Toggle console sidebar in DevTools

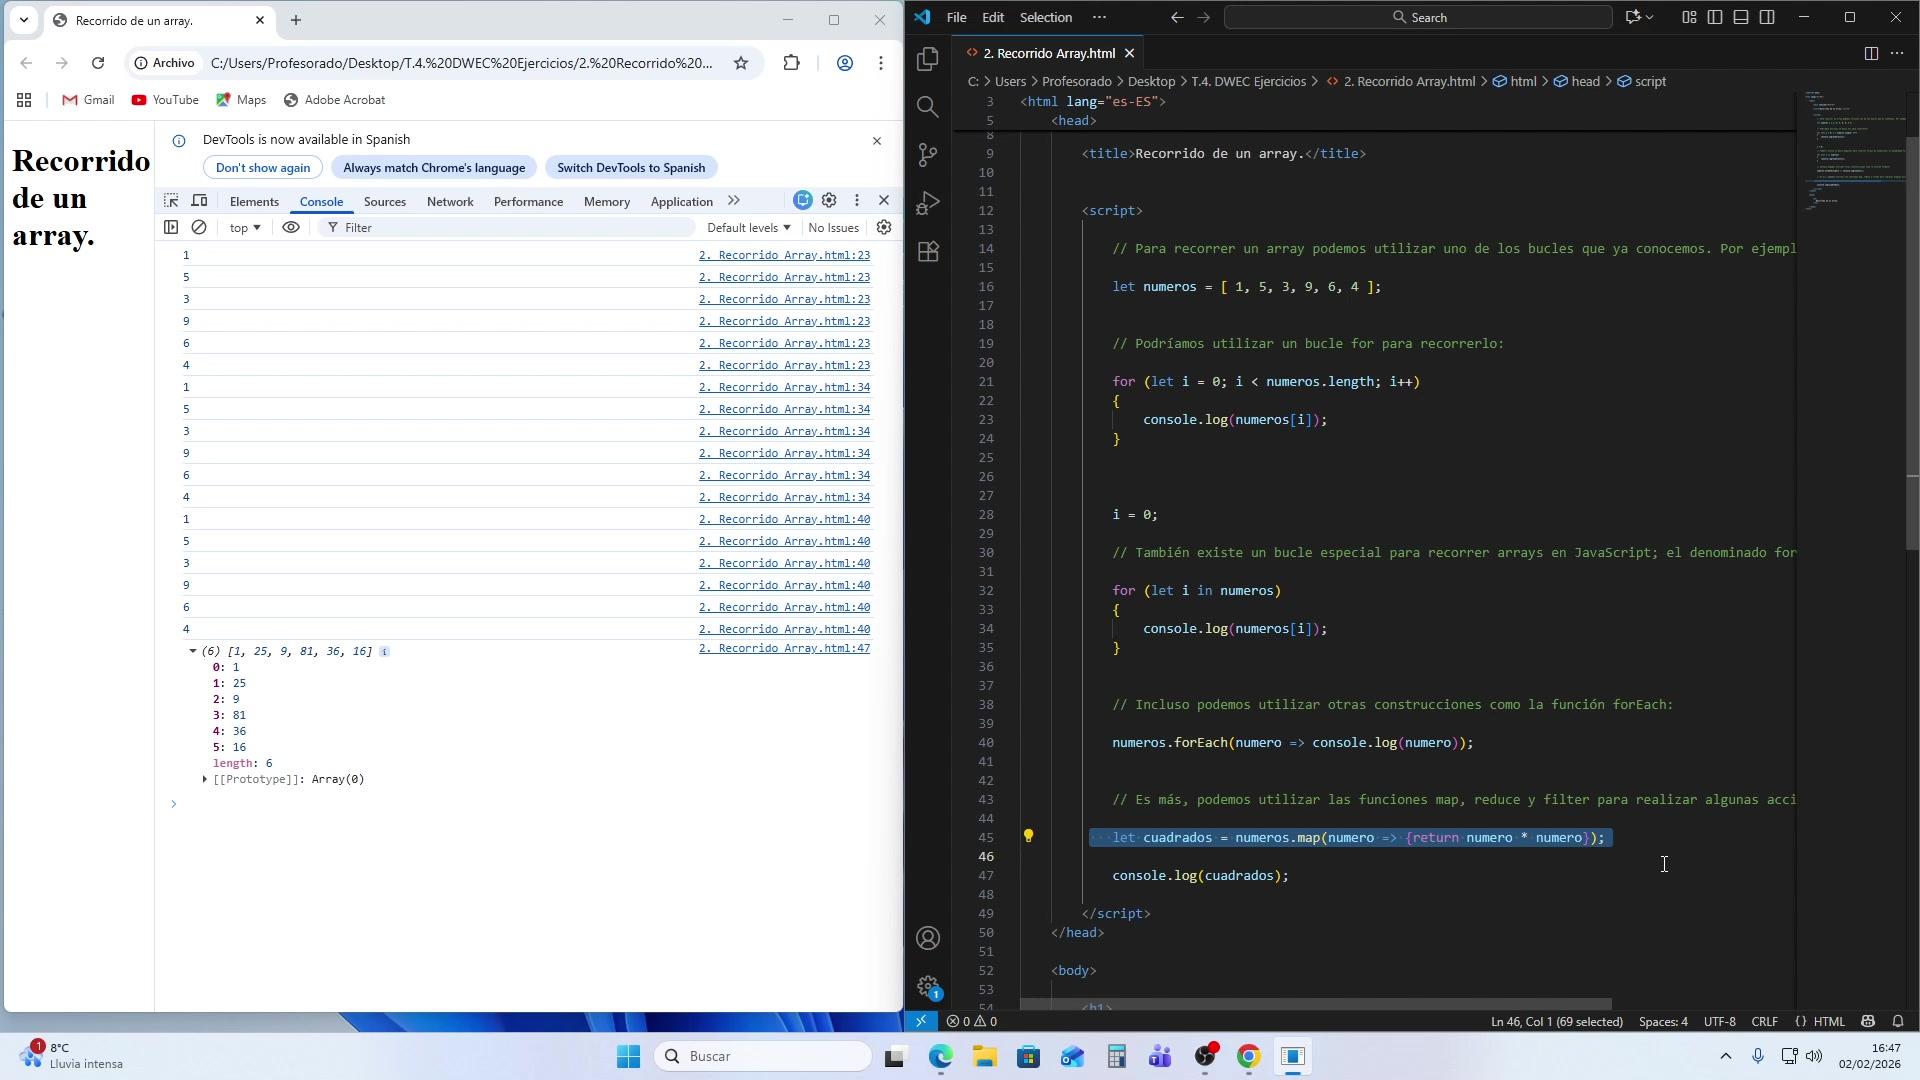pyautogui.click(x=171, y=228)
